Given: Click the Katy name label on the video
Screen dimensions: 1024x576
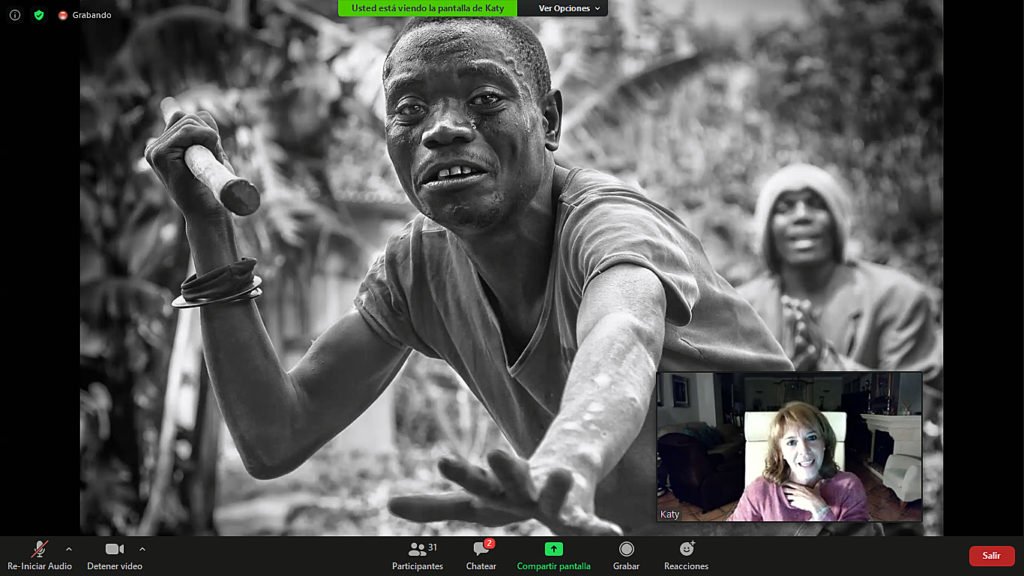Looking at the screenshot, I should point(670,514).
